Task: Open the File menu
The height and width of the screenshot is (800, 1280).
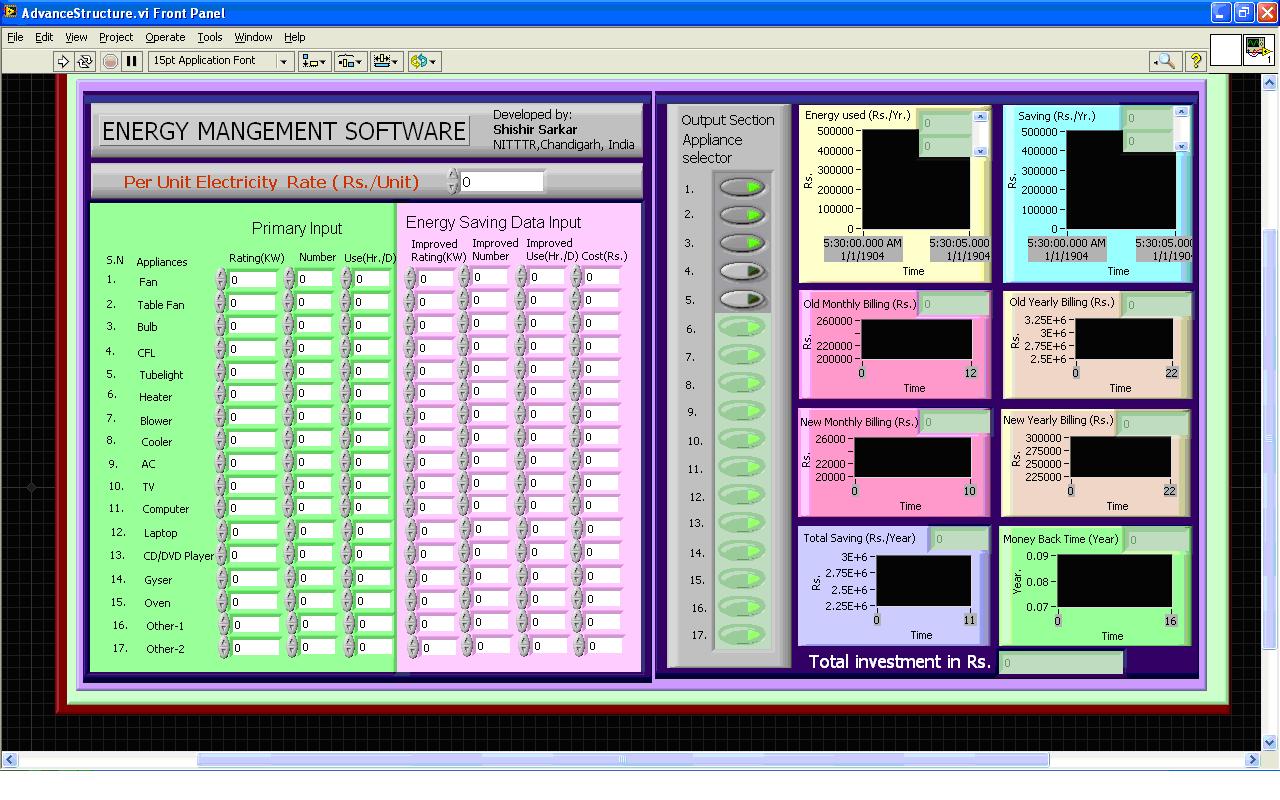Action: coord(15,37)
